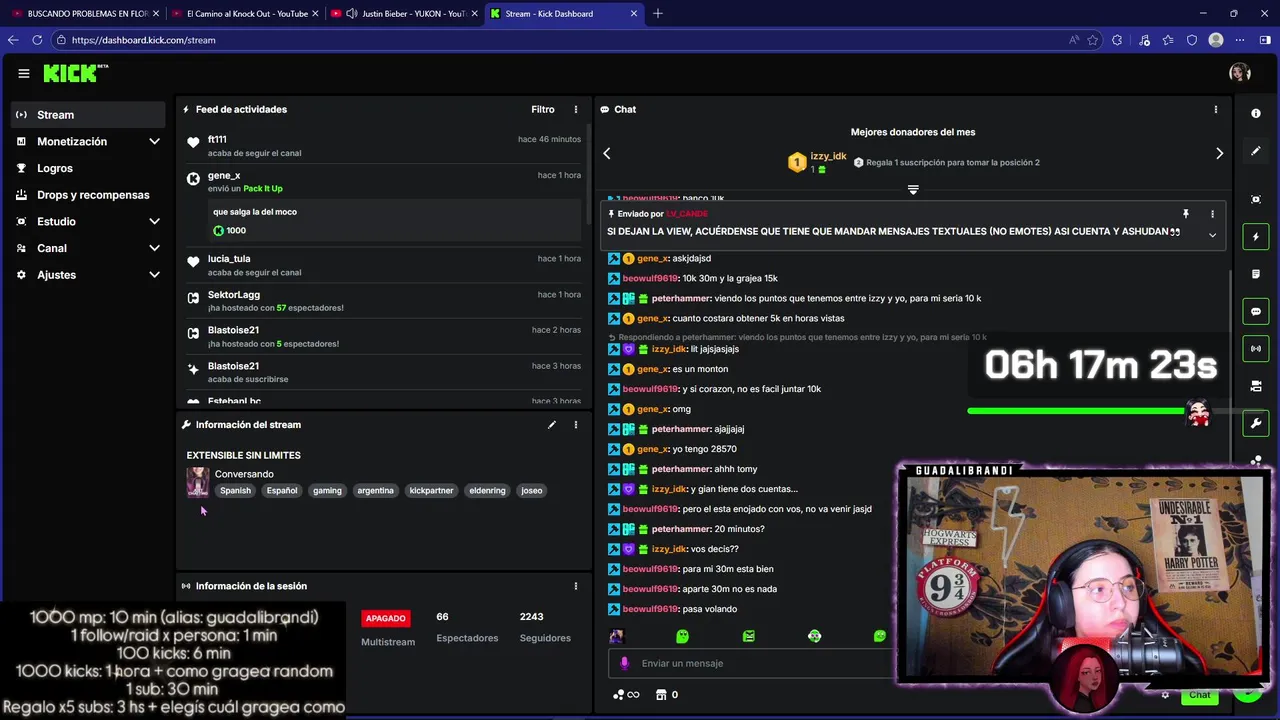Click the microphone icon in message box
This screenshot has height=720, width=1280.
point(625,663)
